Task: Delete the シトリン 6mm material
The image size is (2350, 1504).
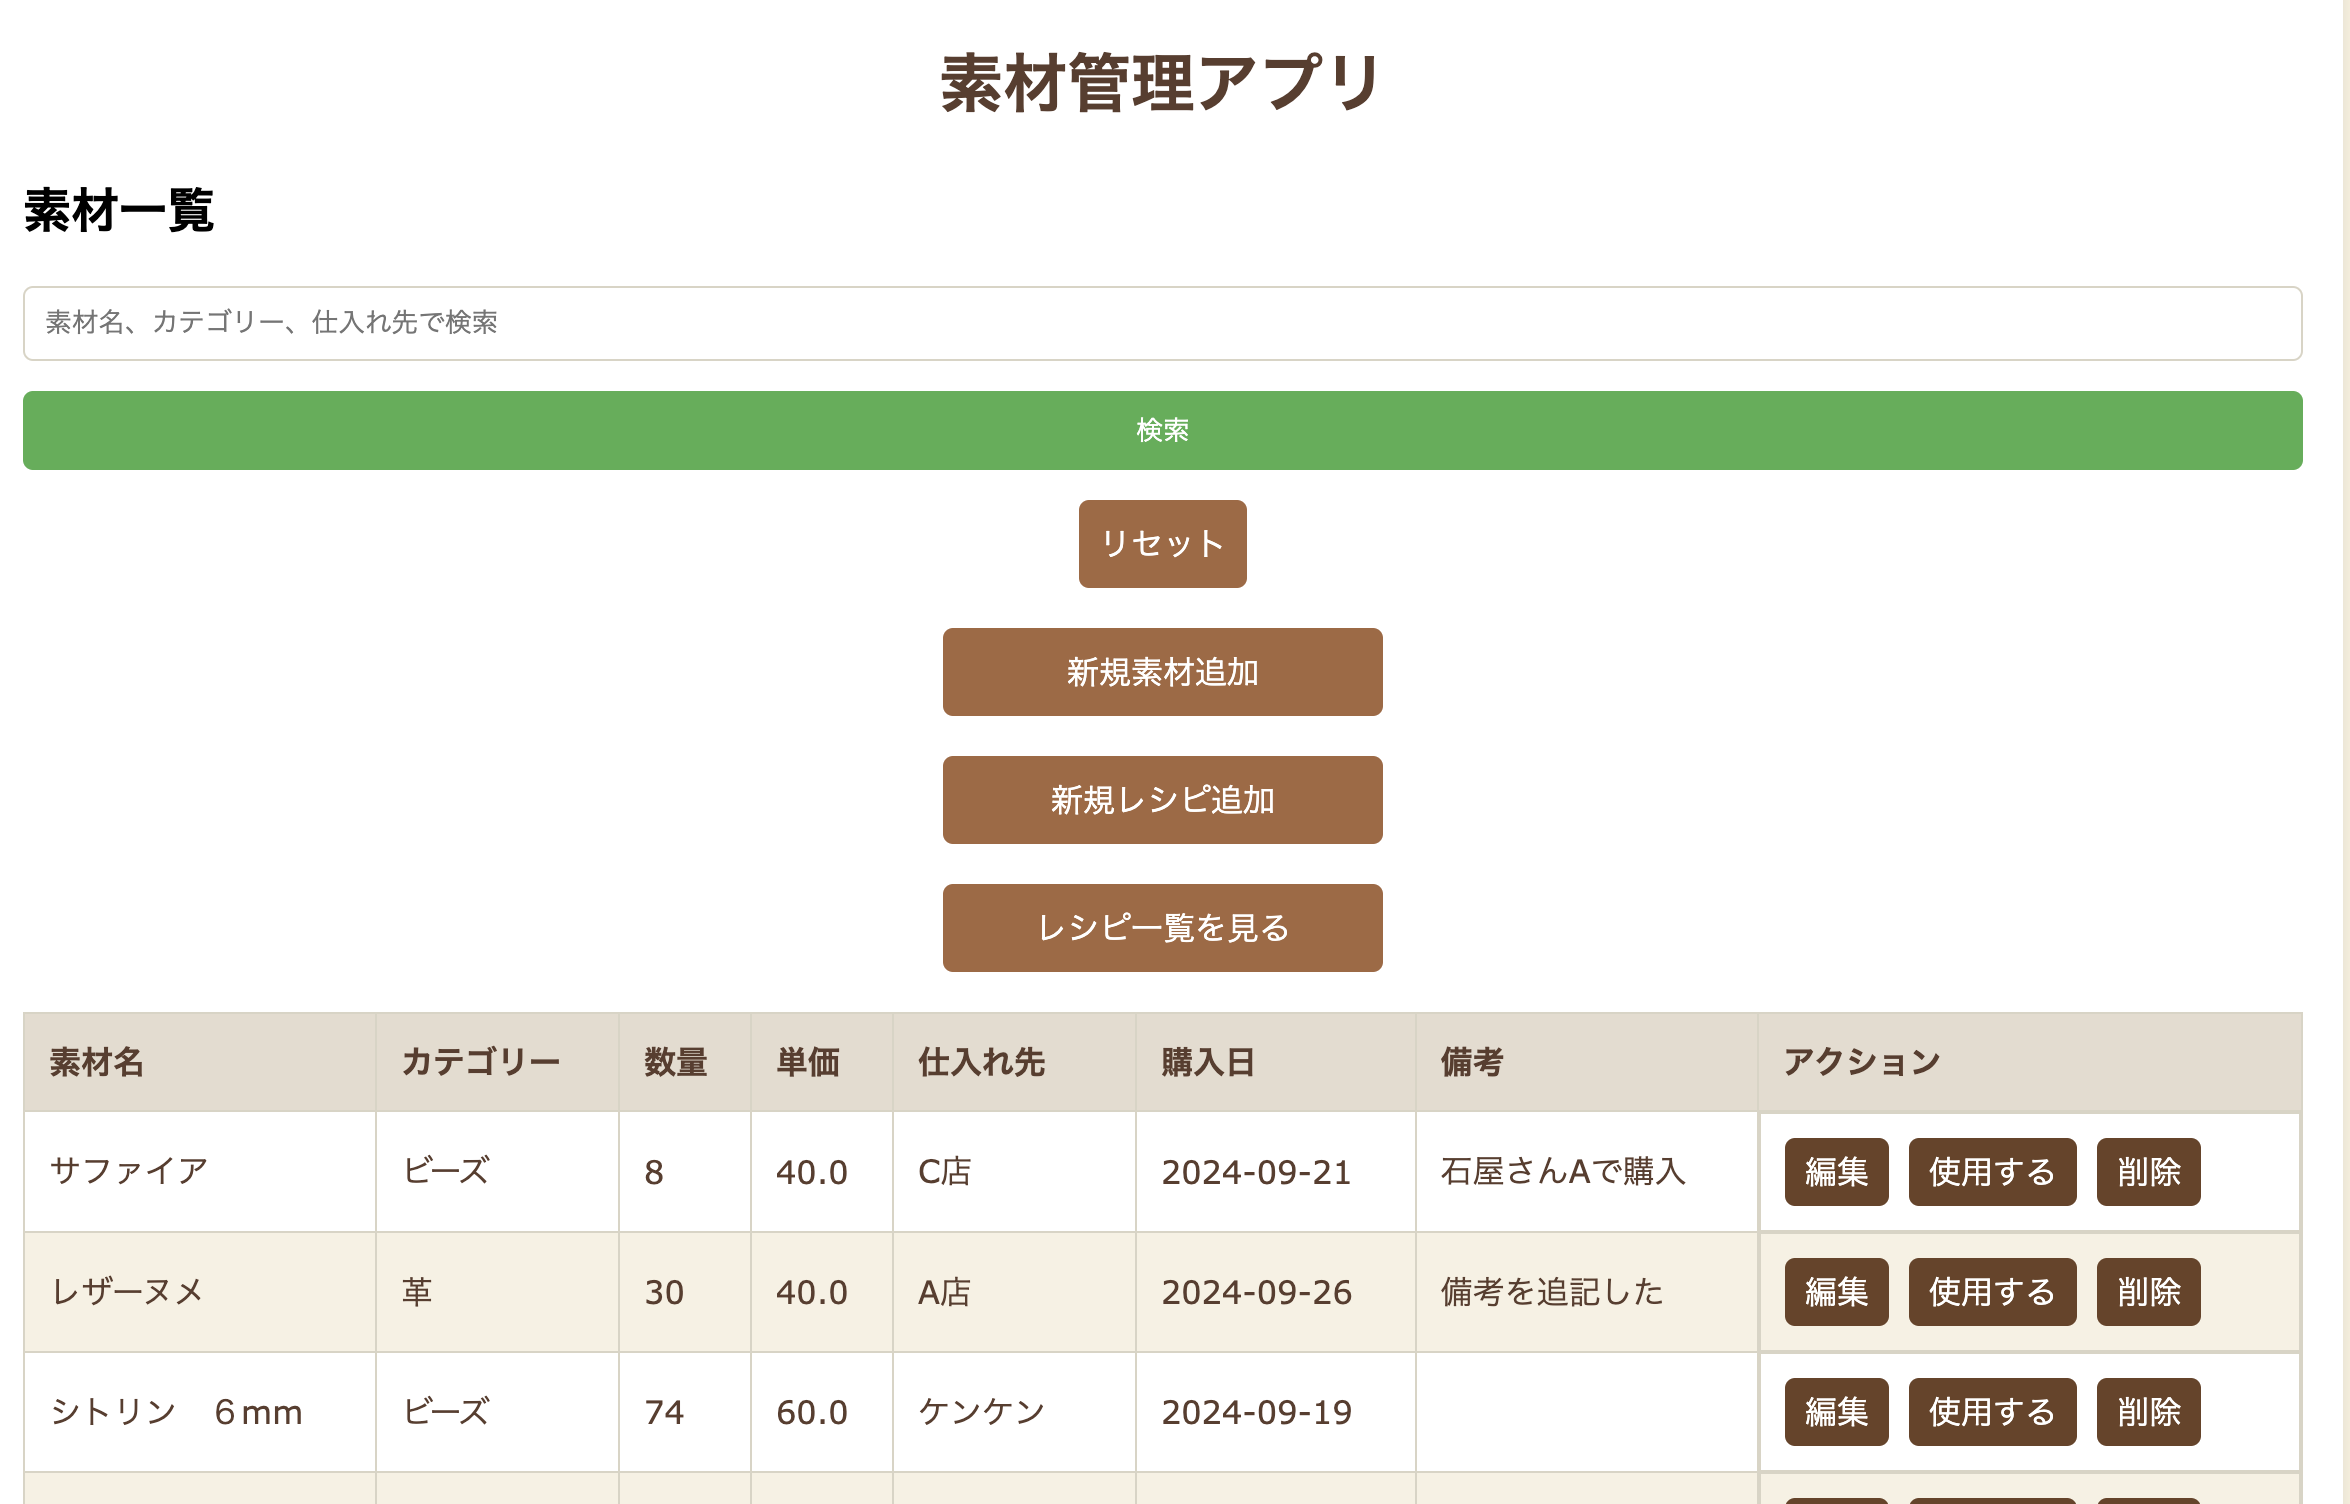Action: [2147, 1412]
